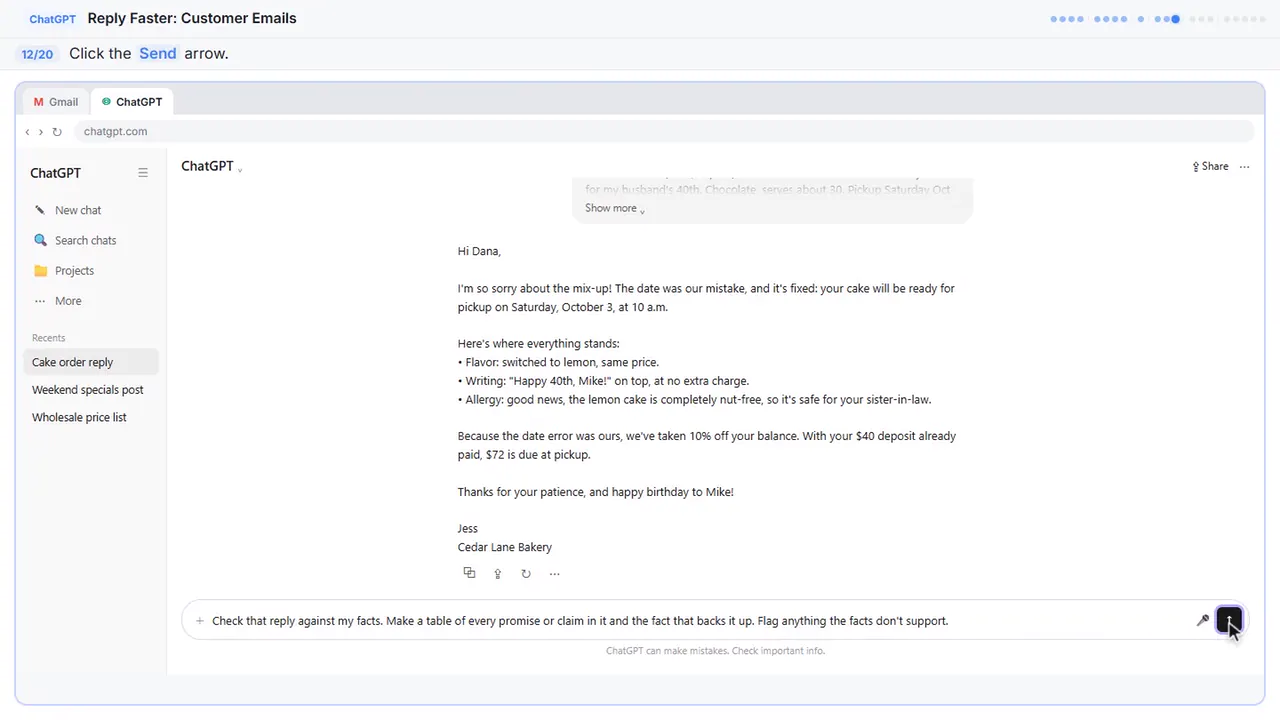Click the plus attach icon in prompt box
Viewport: 1280px width, 720px height.
[x=200, y=621]
